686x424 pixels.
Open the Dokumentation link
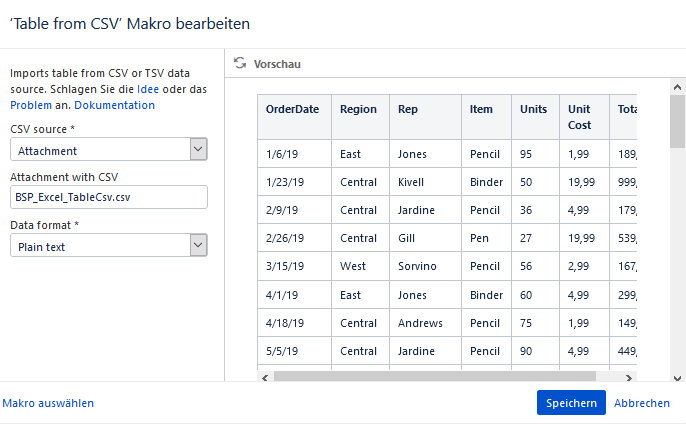click(115, 105)
